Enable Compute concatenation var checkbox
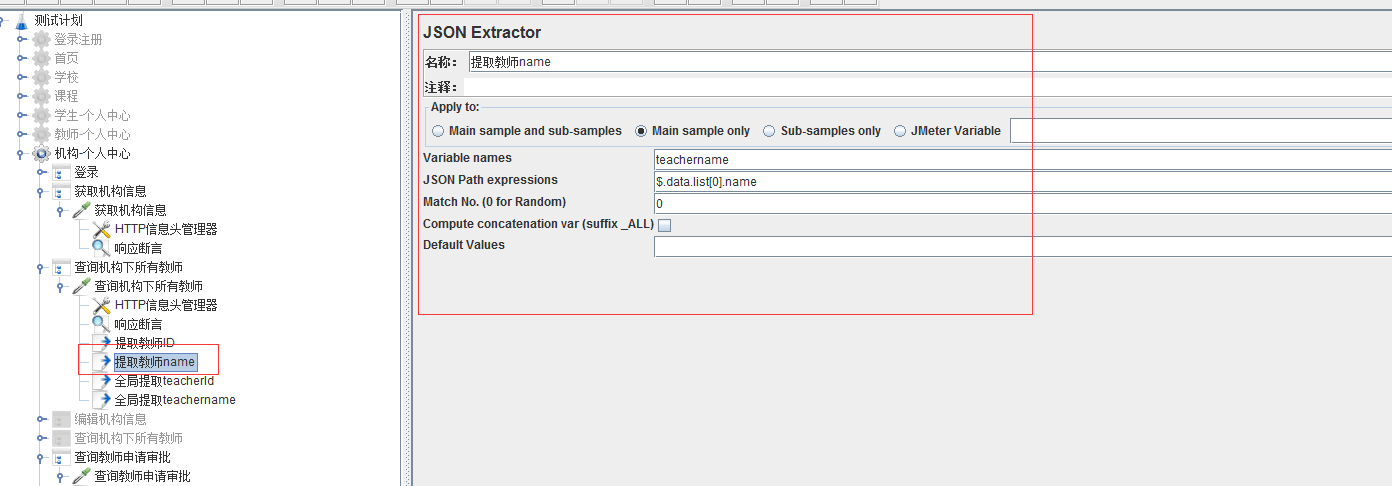The height and width of the screenshot is (486, 1392). click(x=664, y=225)
